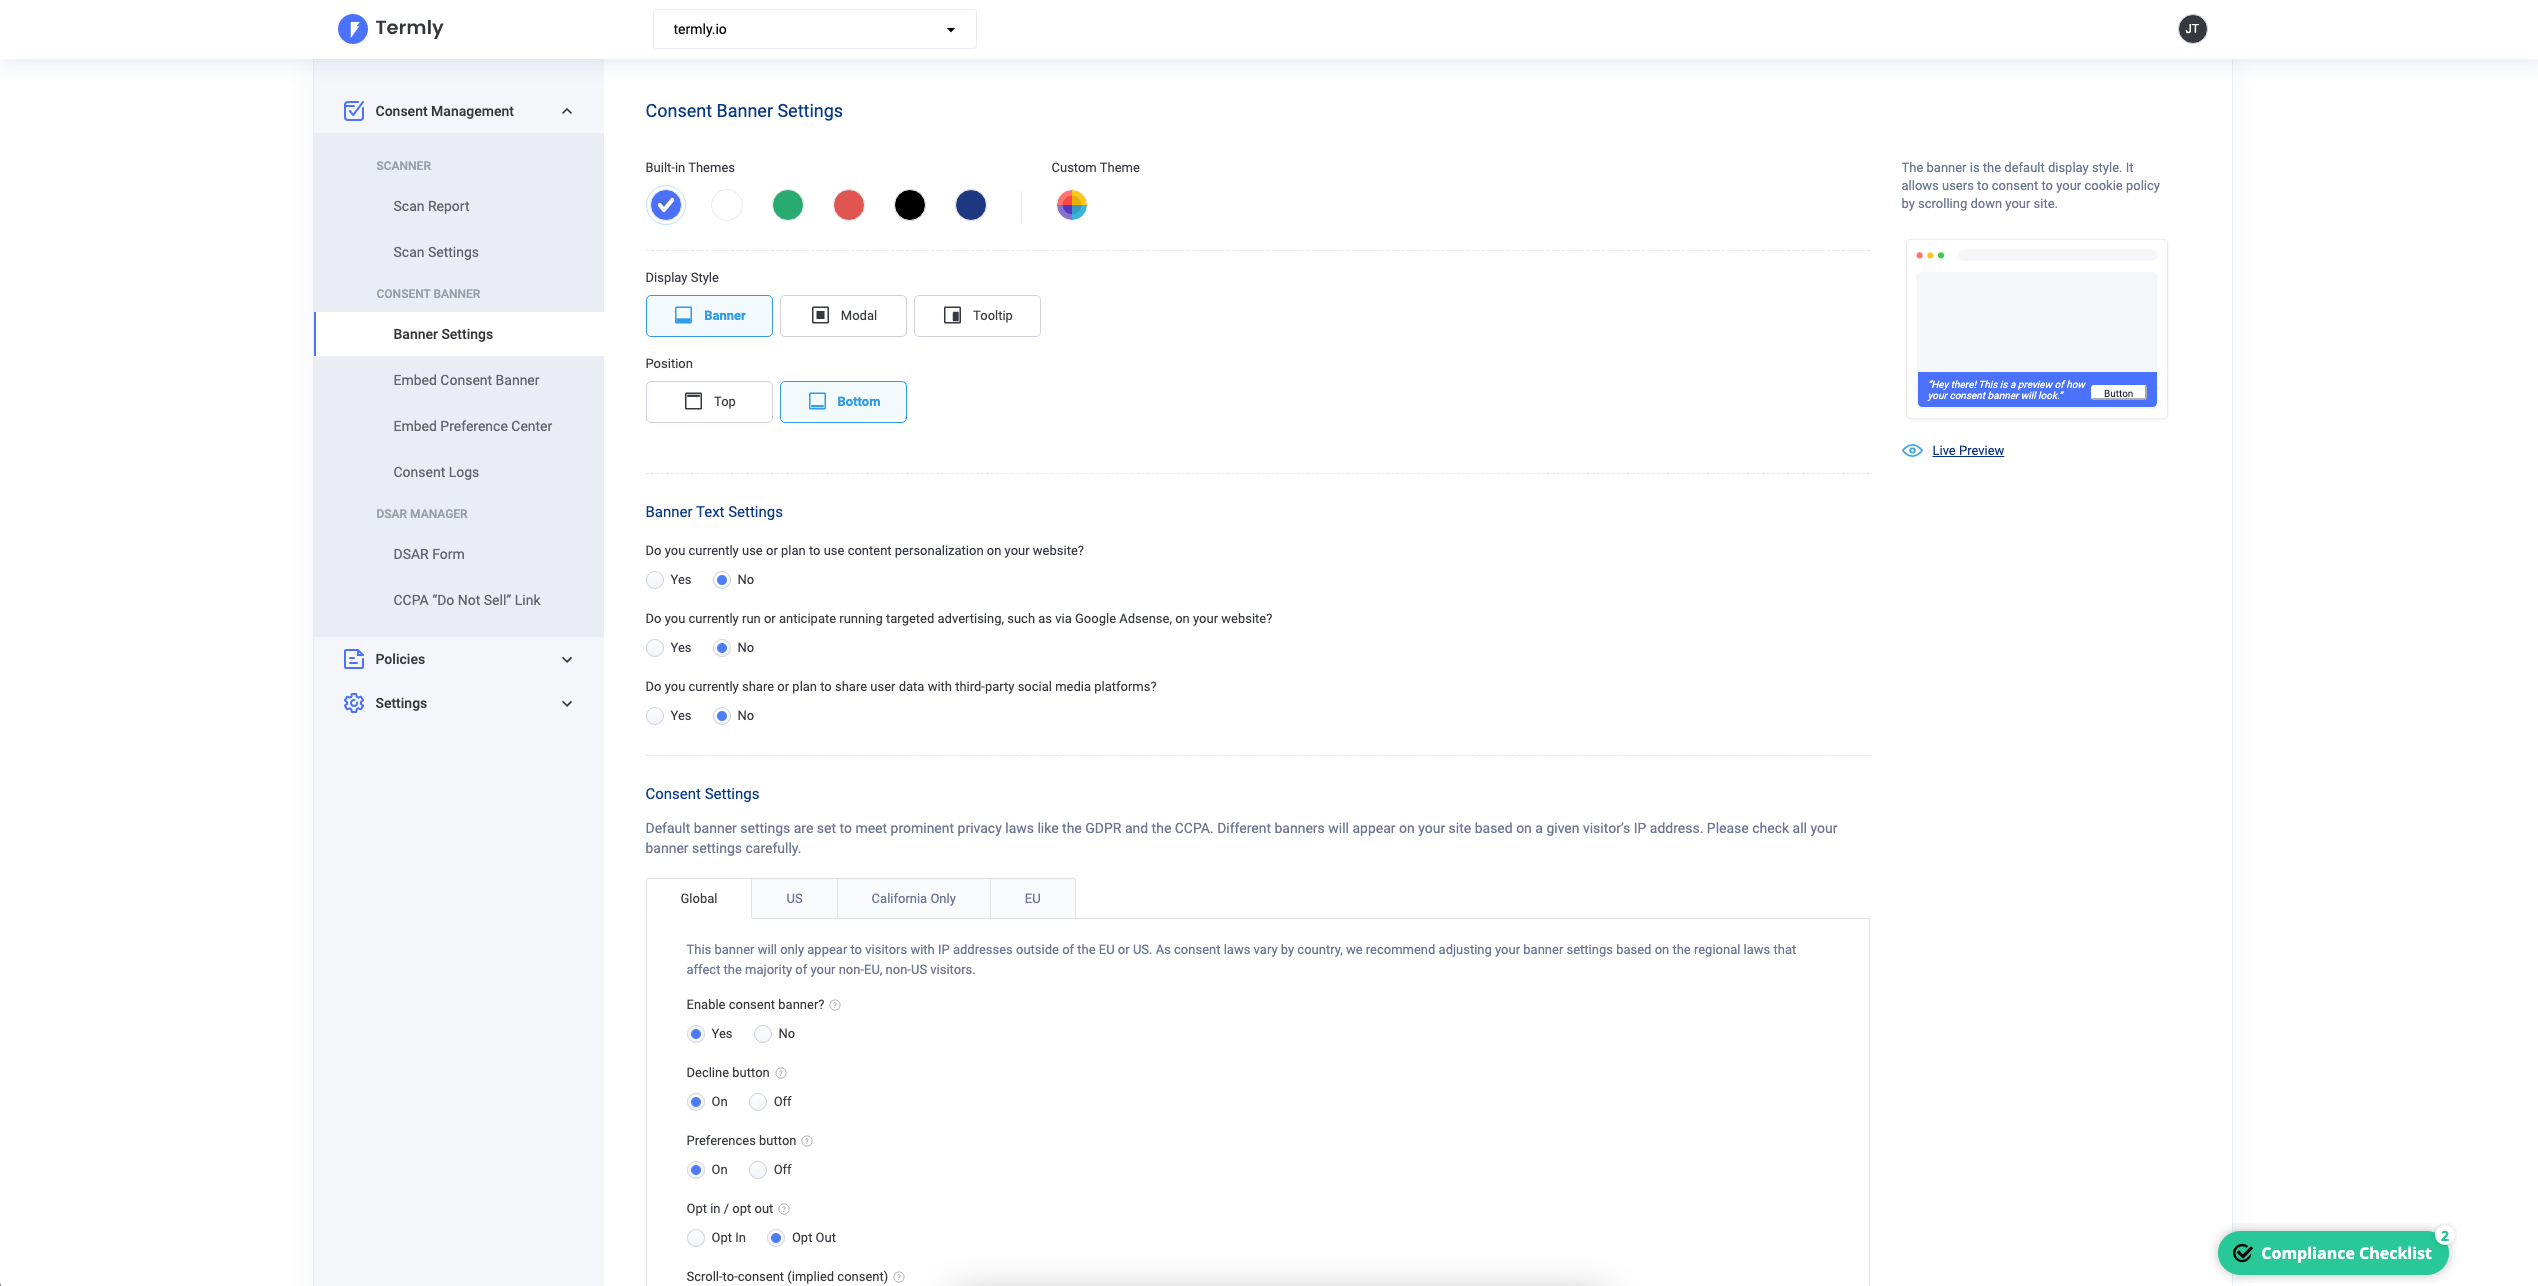Collapse the Consent Management section
The height and width of the screenshot is (1286, 2538).
[567, 111]
